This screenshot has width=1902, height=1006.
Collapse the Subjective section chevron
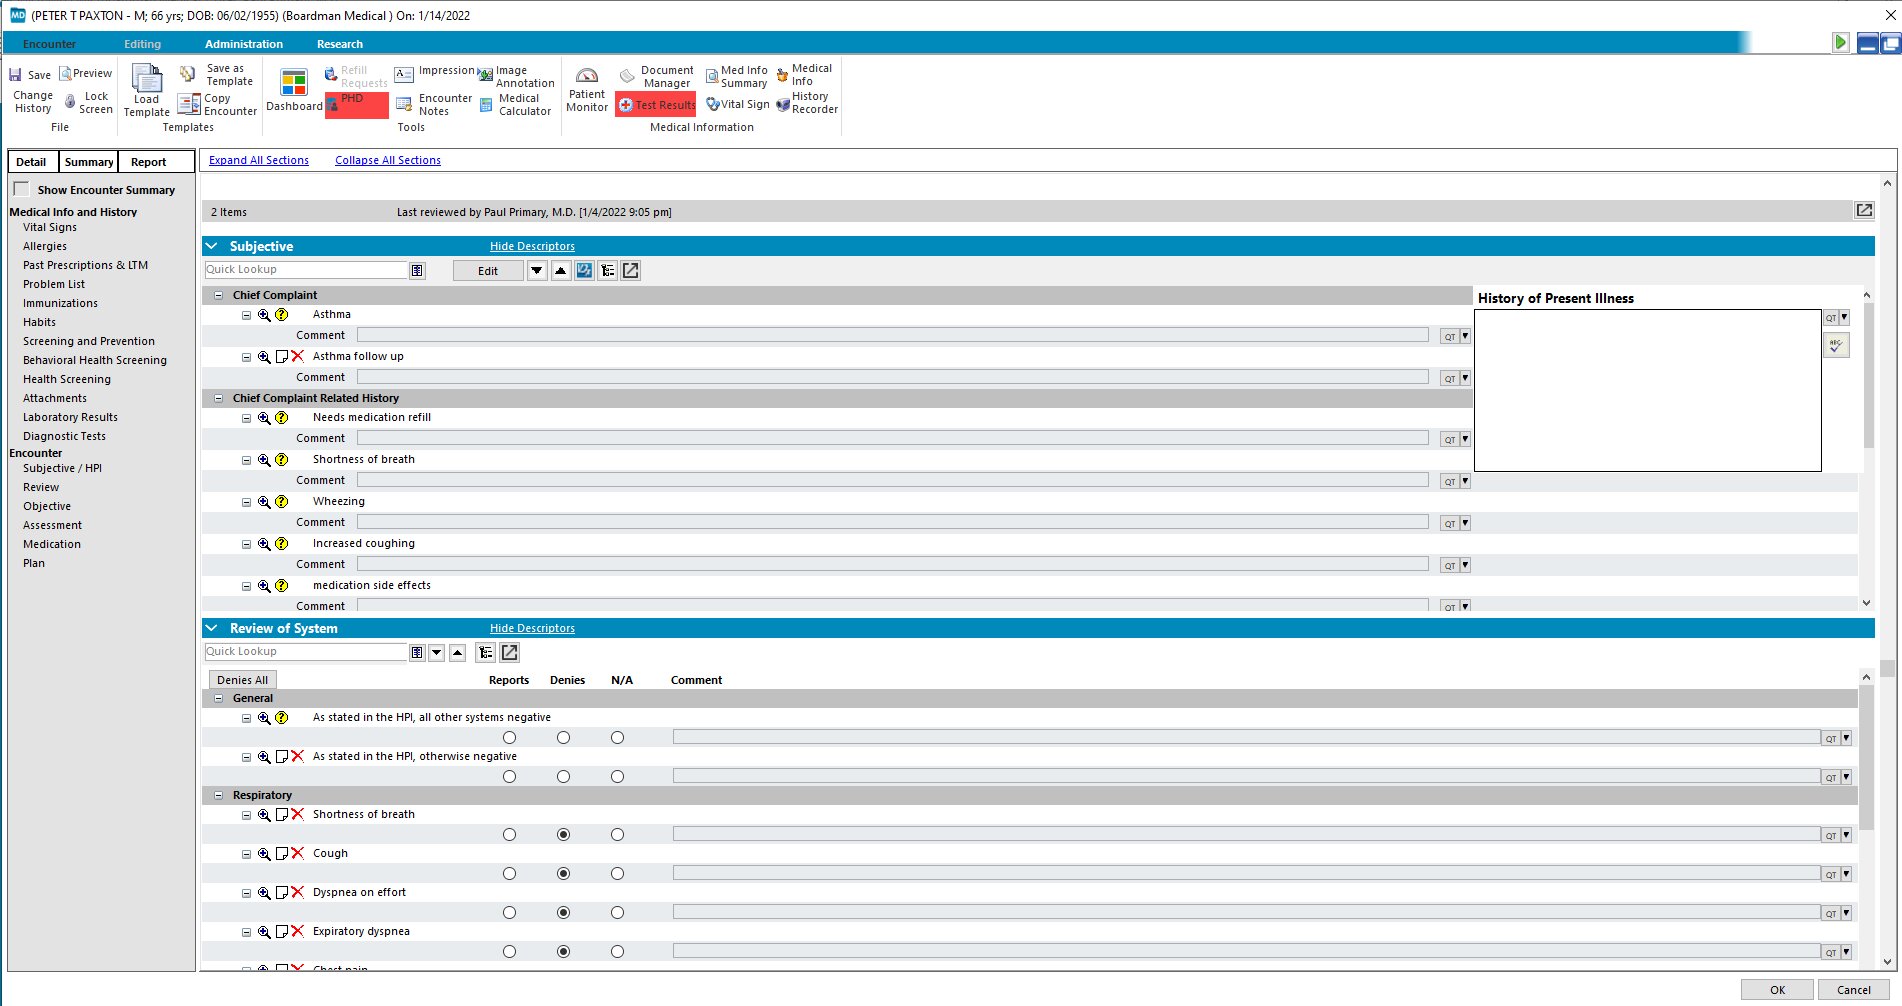coord(212,246)
